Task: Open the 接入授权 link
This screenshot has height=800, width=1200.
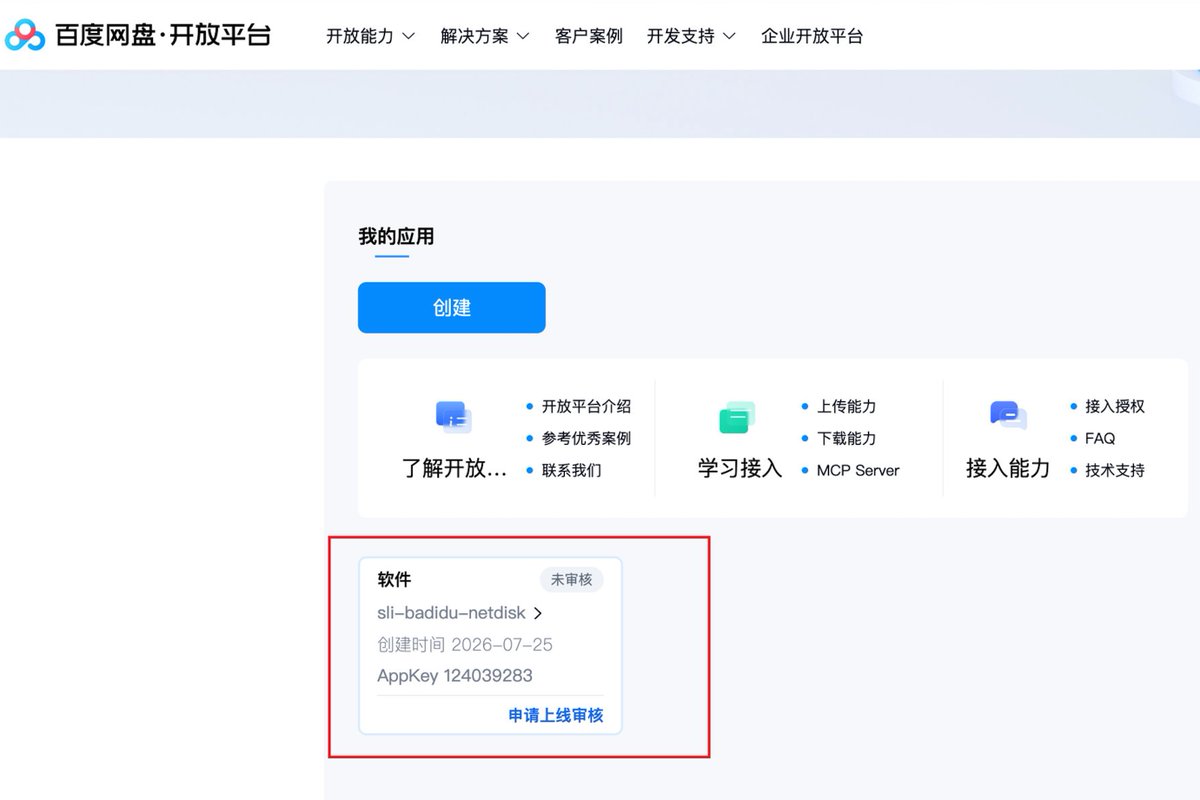Action: pos(1115,407)
